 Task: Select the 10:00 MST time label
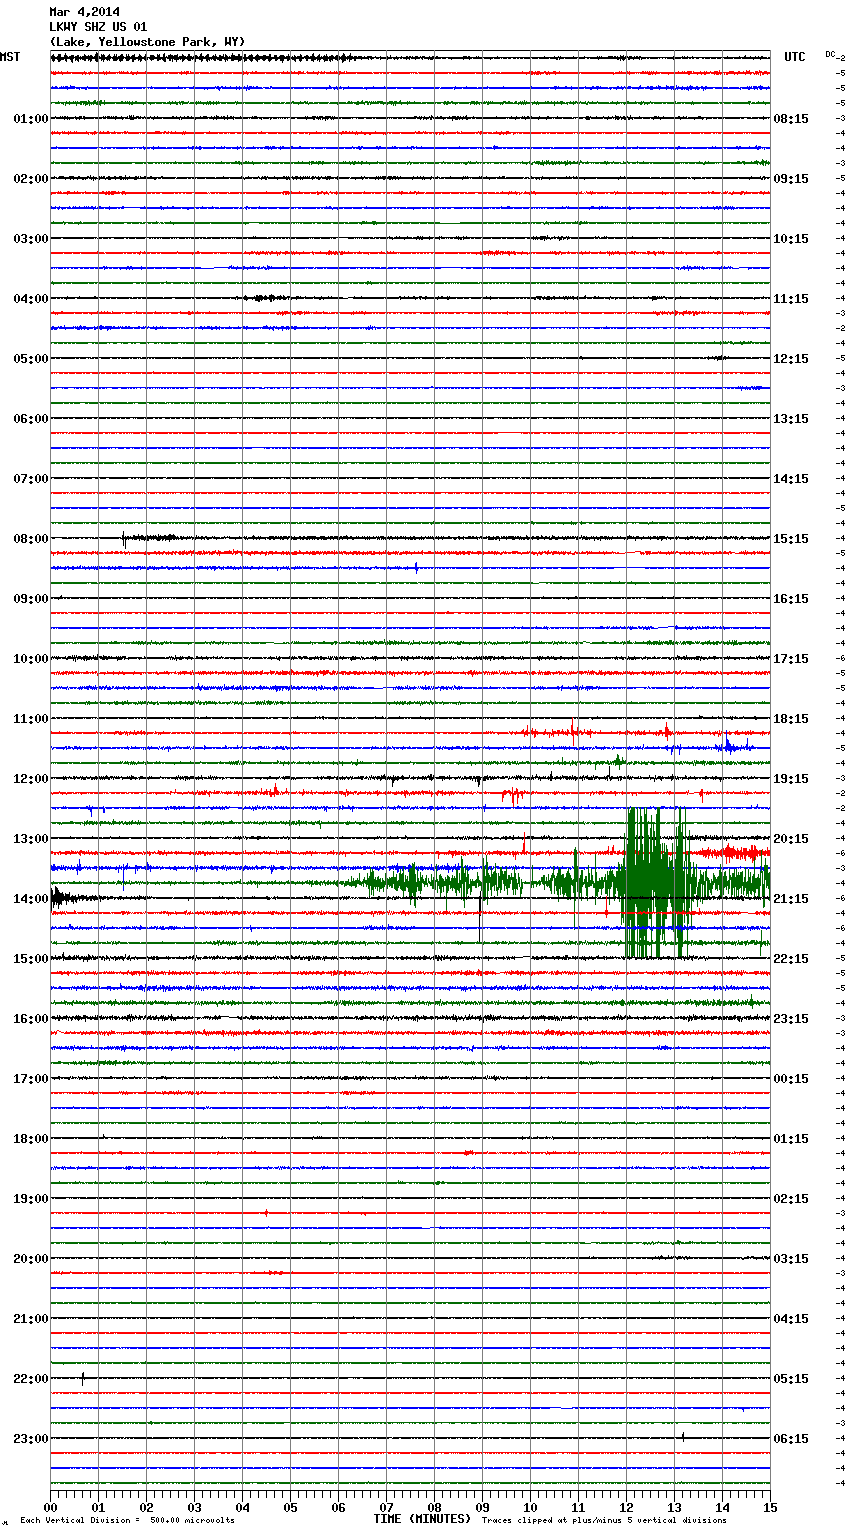(x=30, y=659)
